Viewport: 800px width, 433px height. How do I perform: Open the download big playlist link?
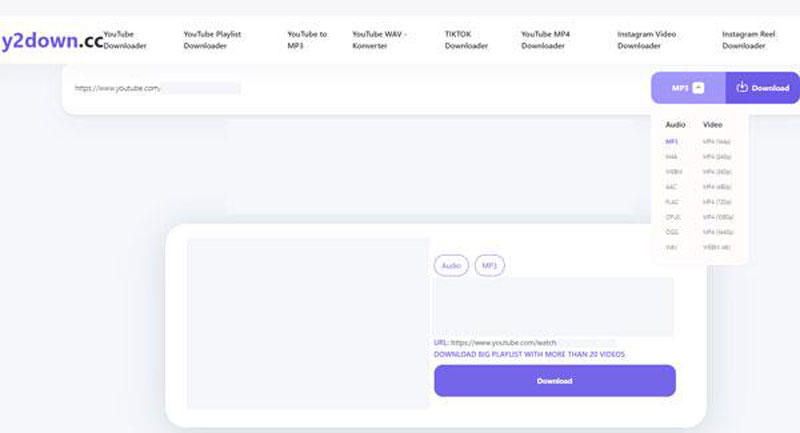[x=529, y=354]
